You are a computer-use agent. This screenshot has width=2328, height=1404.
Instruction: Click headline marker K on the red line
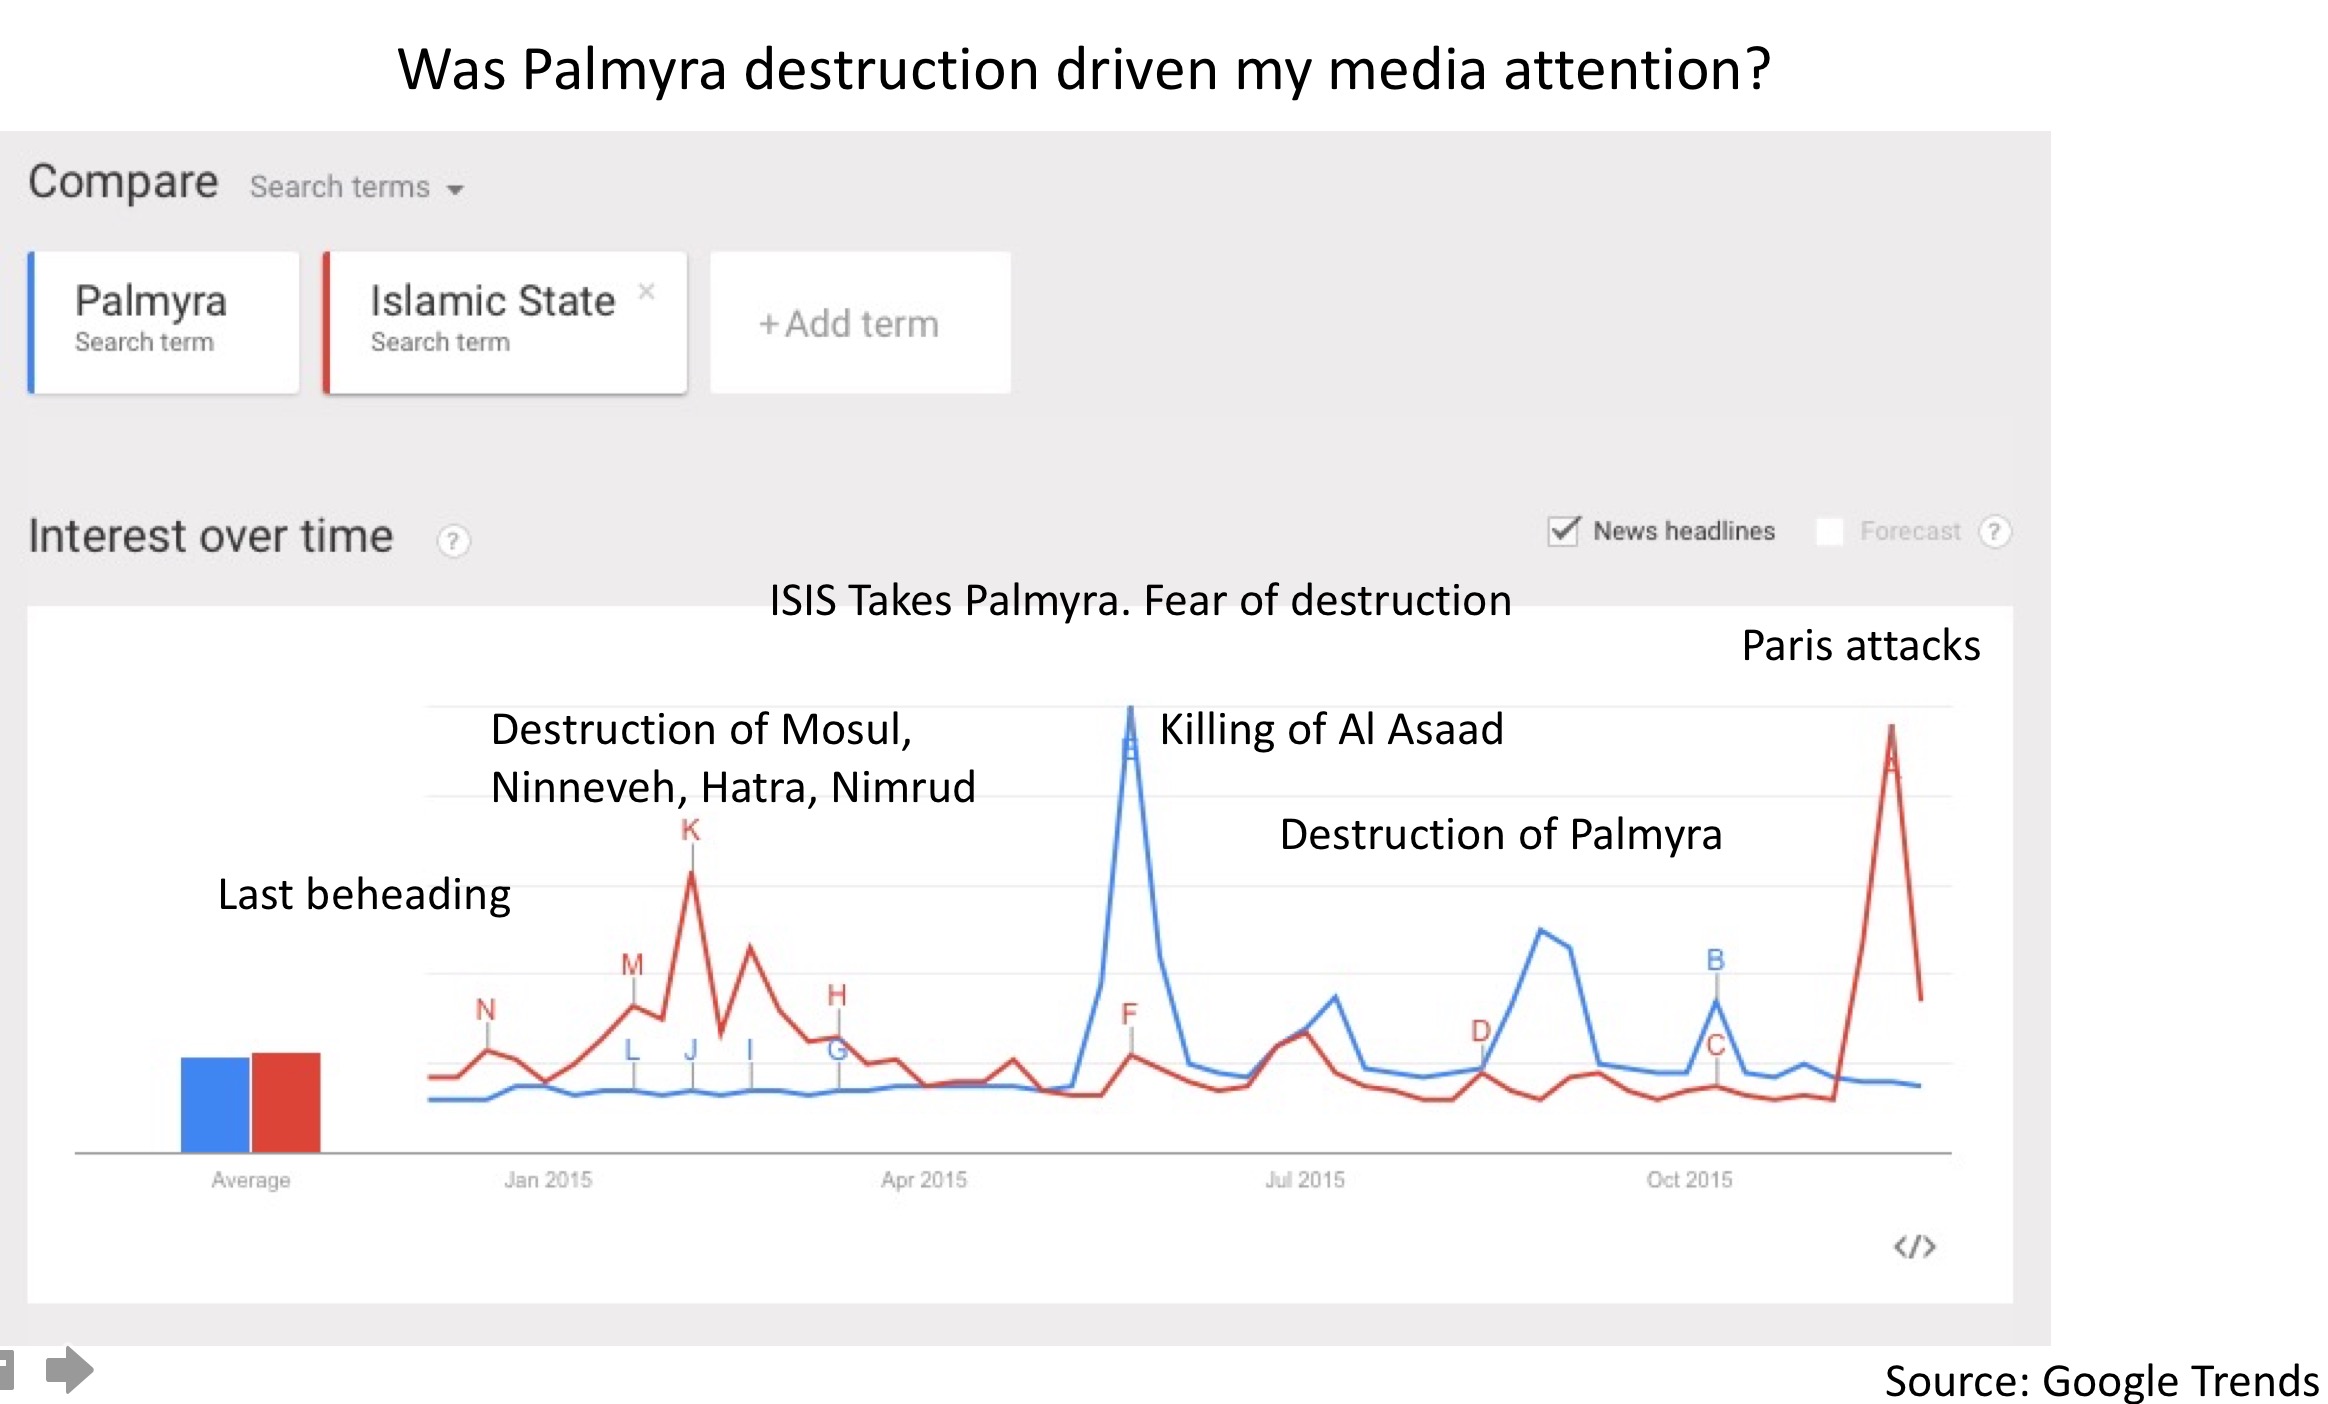(x=690, y=830)
